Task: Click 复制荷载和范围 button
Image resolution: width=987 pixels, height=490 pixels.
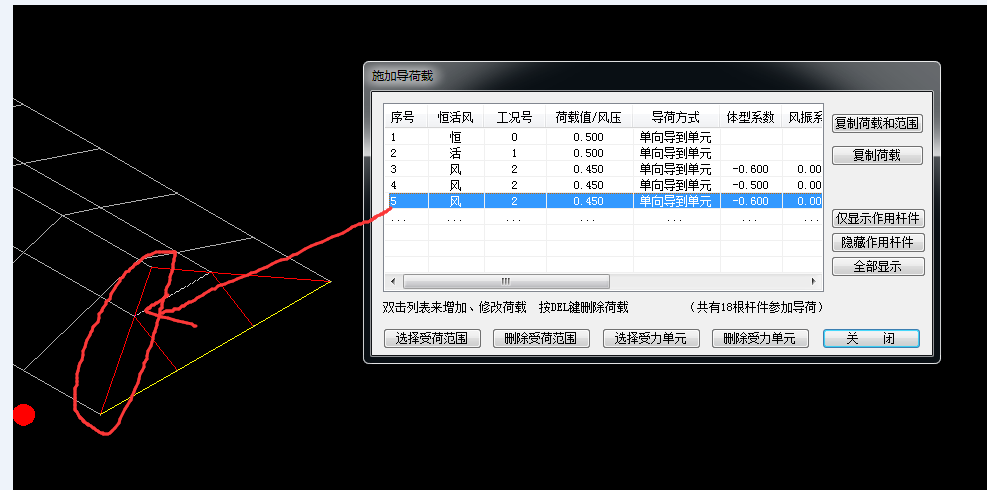Action: click(877, 123)
